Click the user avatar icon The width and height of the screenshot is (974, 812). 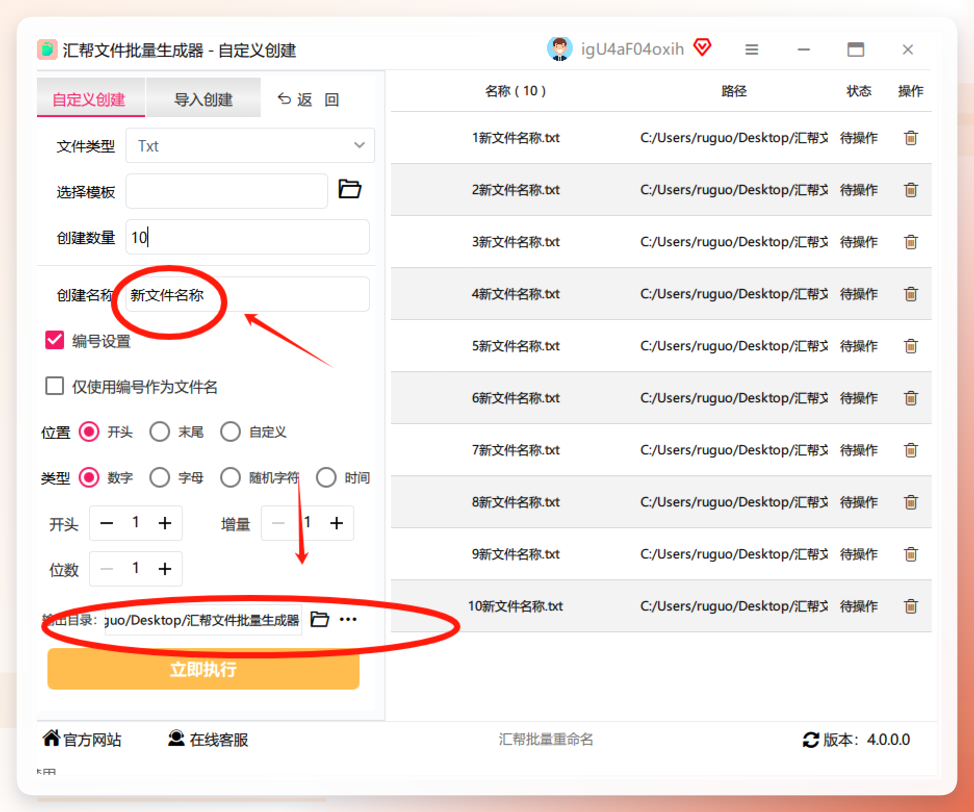[560, 49]
